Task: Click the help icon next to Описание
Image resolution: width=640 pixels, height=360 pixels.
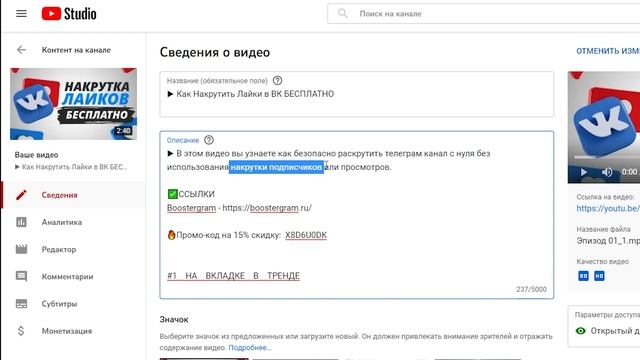Action: click(x=209, y=140)
